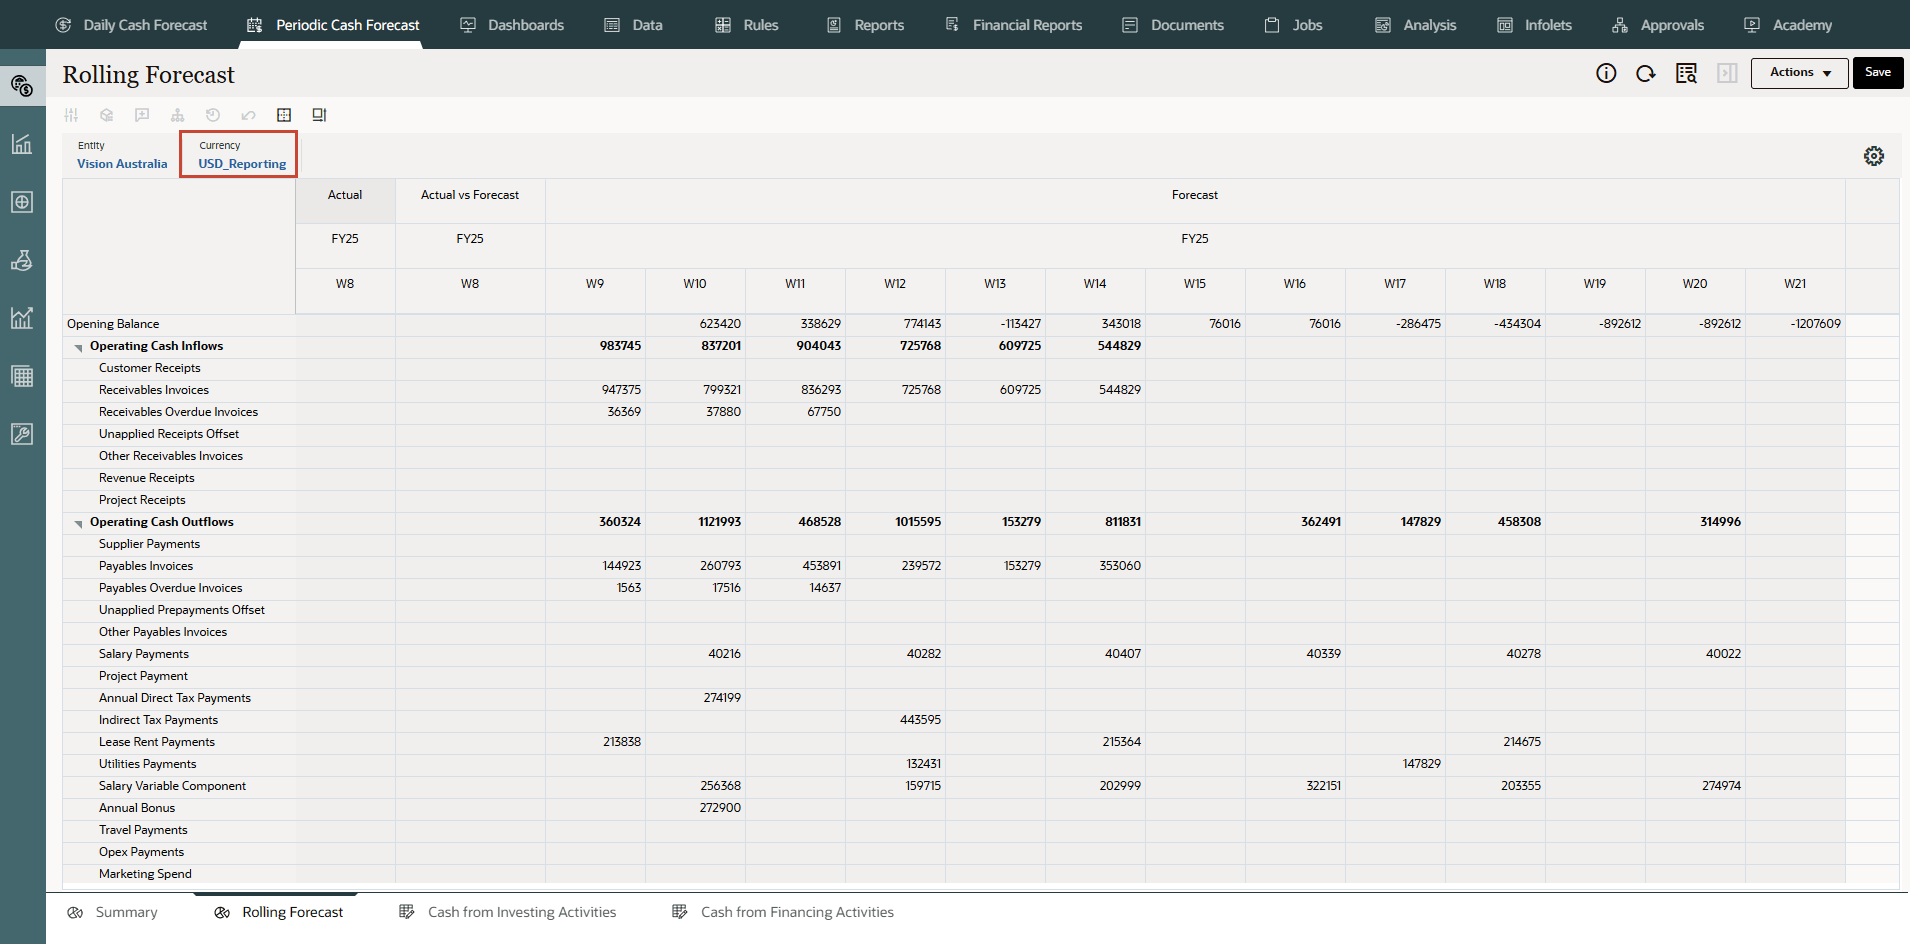Open the Reports tab
The height and width of the screenshot is (944, 1910).
point(865,25)
